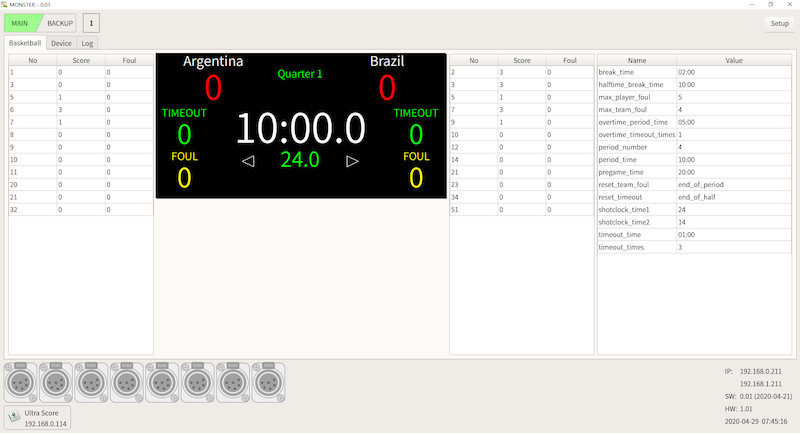
Task: Select the reset_team_foul value cell
Action: (x=733, y=185)
